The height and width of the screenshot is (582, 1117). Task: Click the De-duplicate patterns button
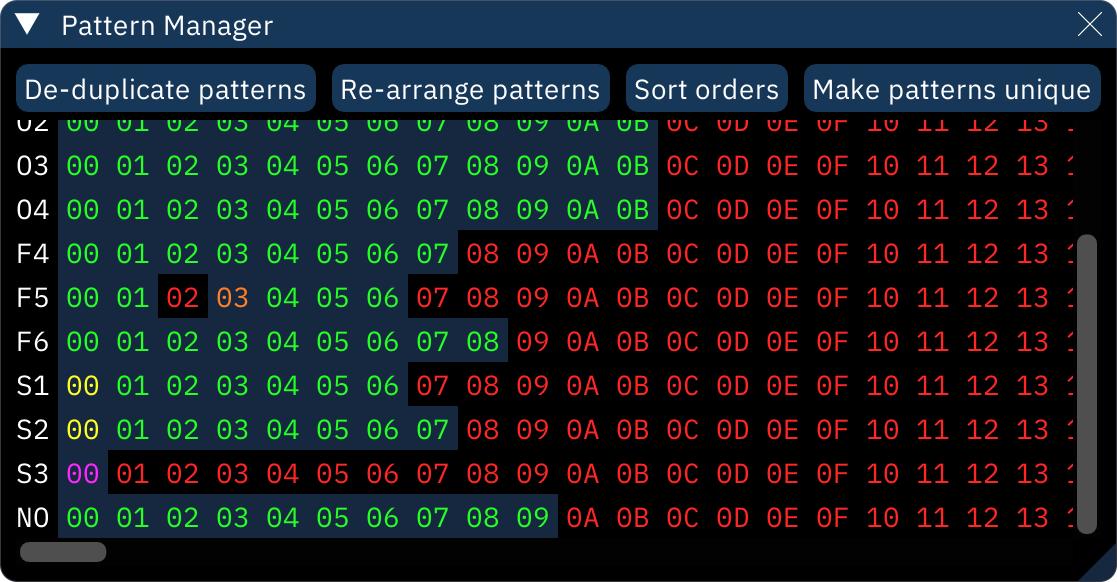click(x=164, y=88)
